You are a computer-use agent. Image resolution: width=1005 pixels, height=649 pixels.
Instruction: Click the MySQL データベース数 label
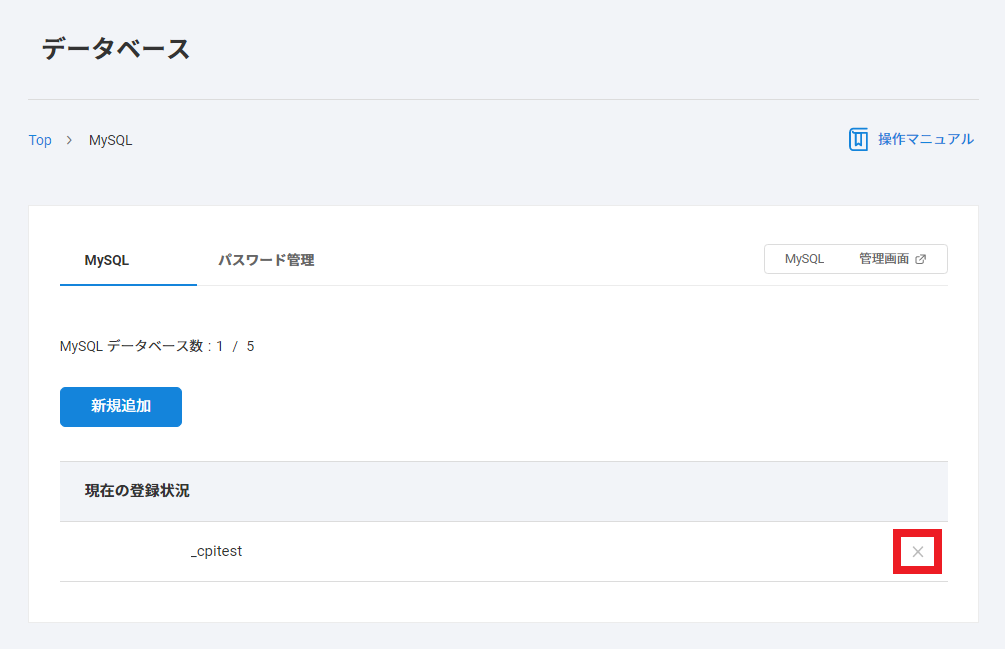pyautogui.click(x=132, y=346)
